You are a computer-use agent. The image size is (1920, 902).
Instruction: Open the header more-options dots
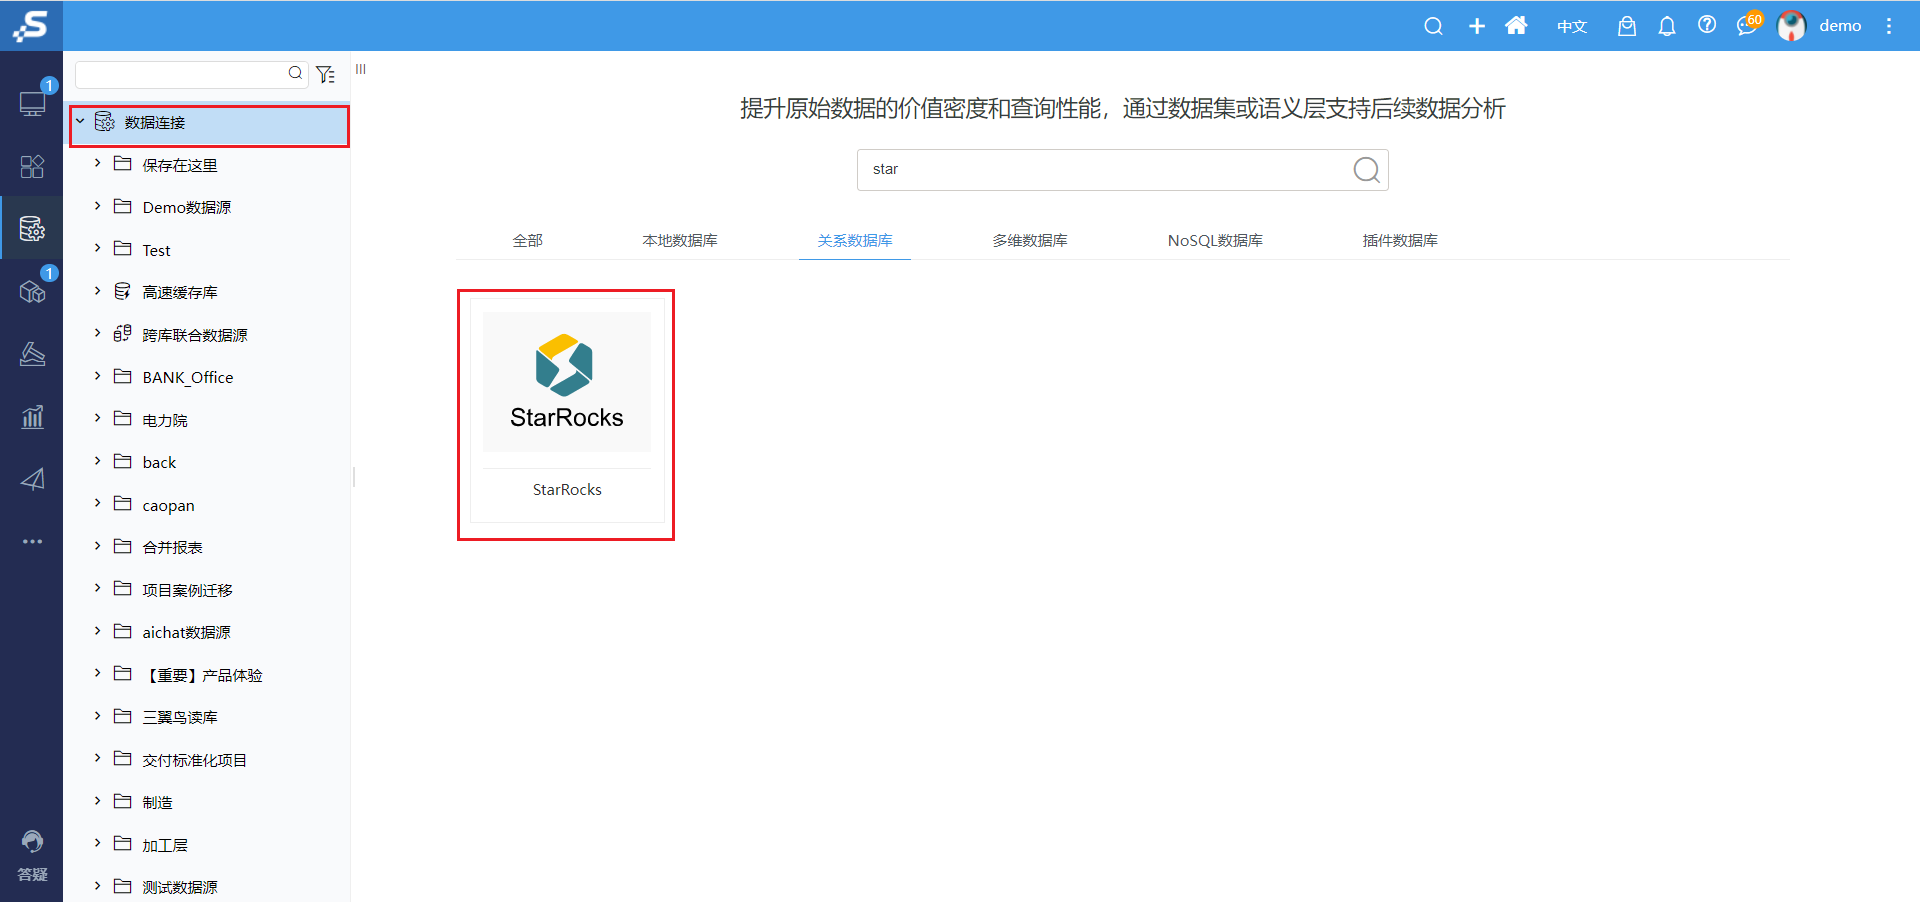1889,26
